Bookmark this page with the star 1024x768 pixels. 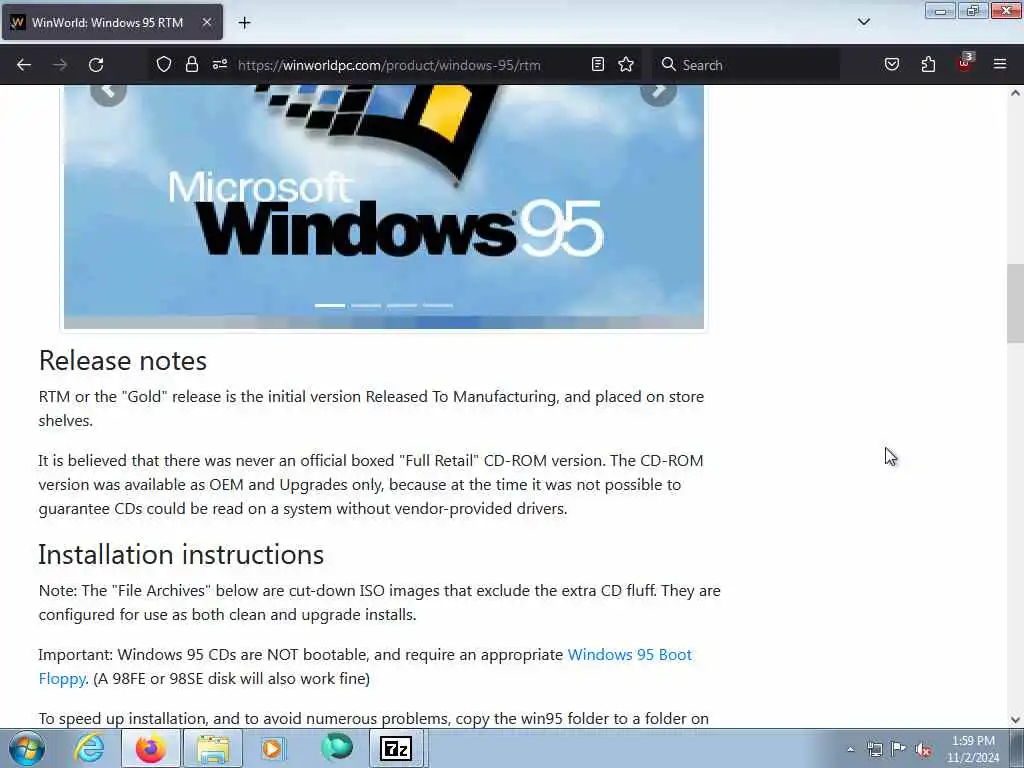point(626,64)
